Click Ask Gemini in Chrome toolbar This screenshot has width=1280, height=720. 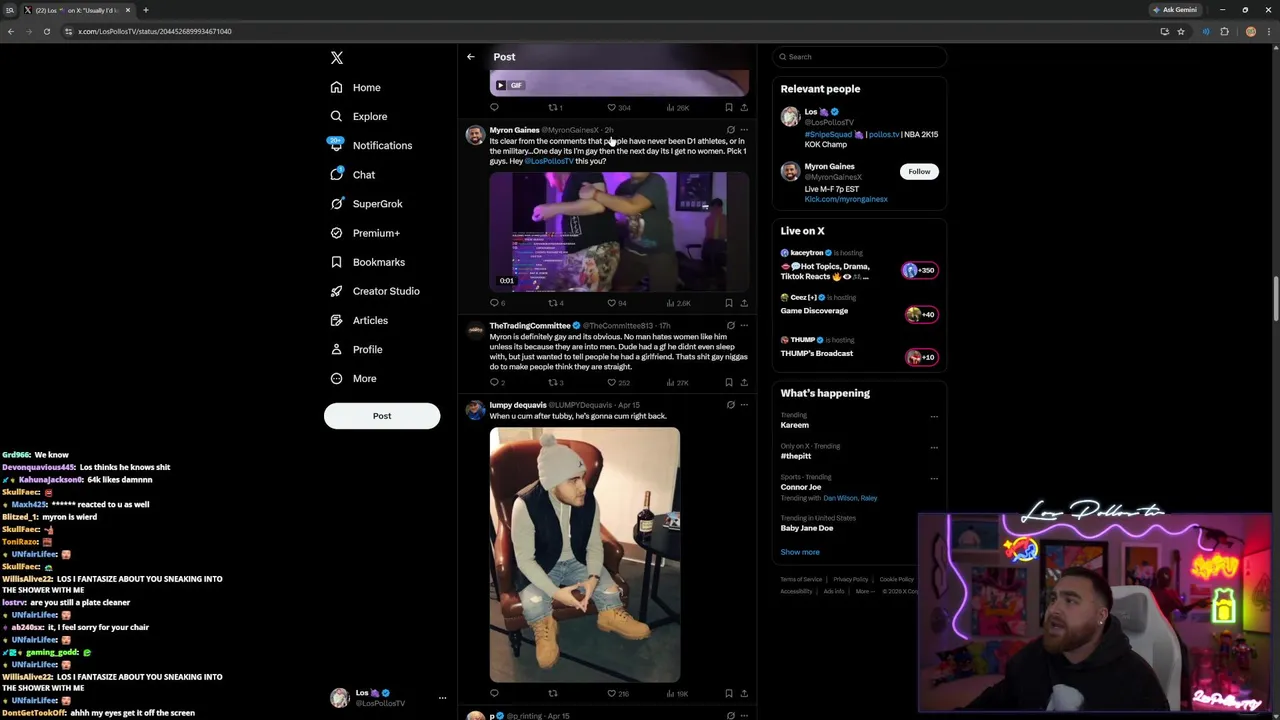click(1175, 10)
